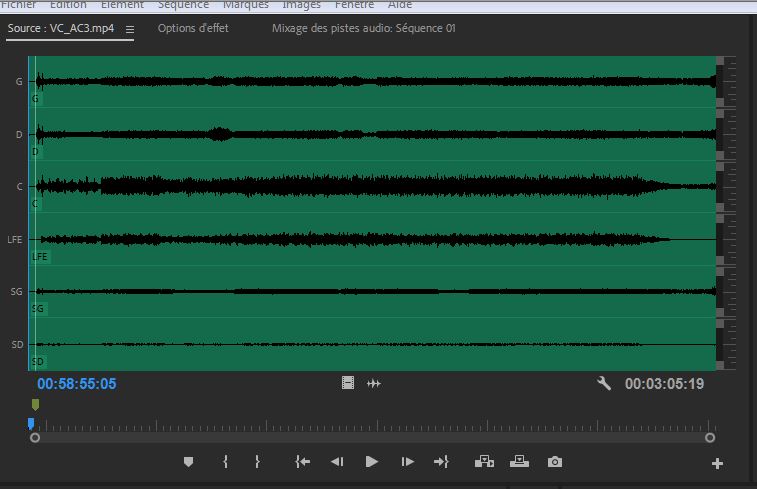Click the Mark In bracket icon
Image resolution: width=757 pixels, height=489 pixels.
pos(226,462)
